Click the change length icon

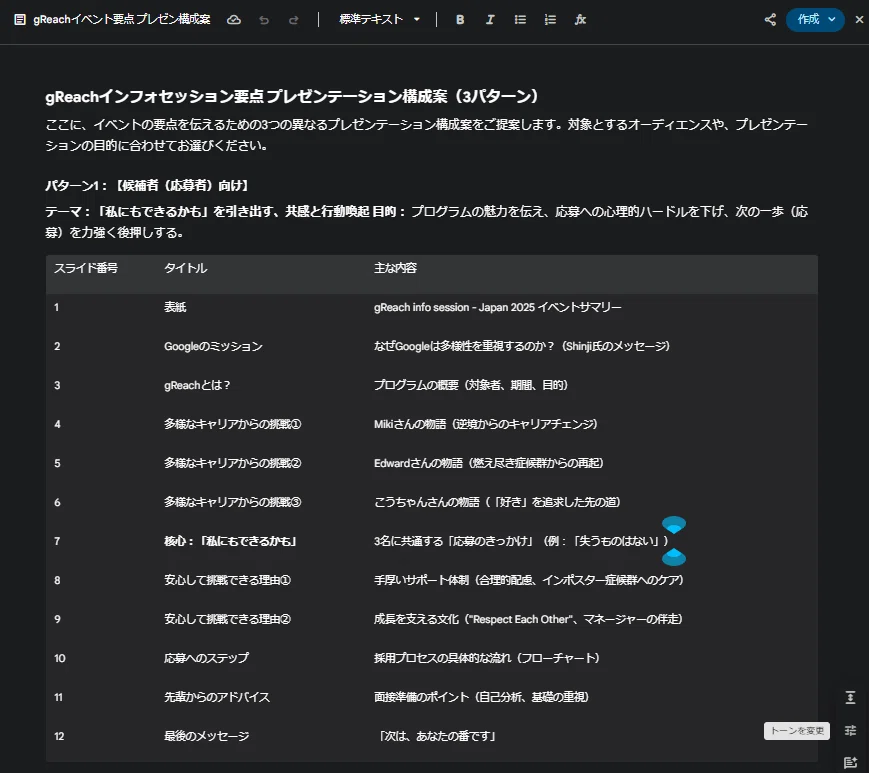(850, 697)
